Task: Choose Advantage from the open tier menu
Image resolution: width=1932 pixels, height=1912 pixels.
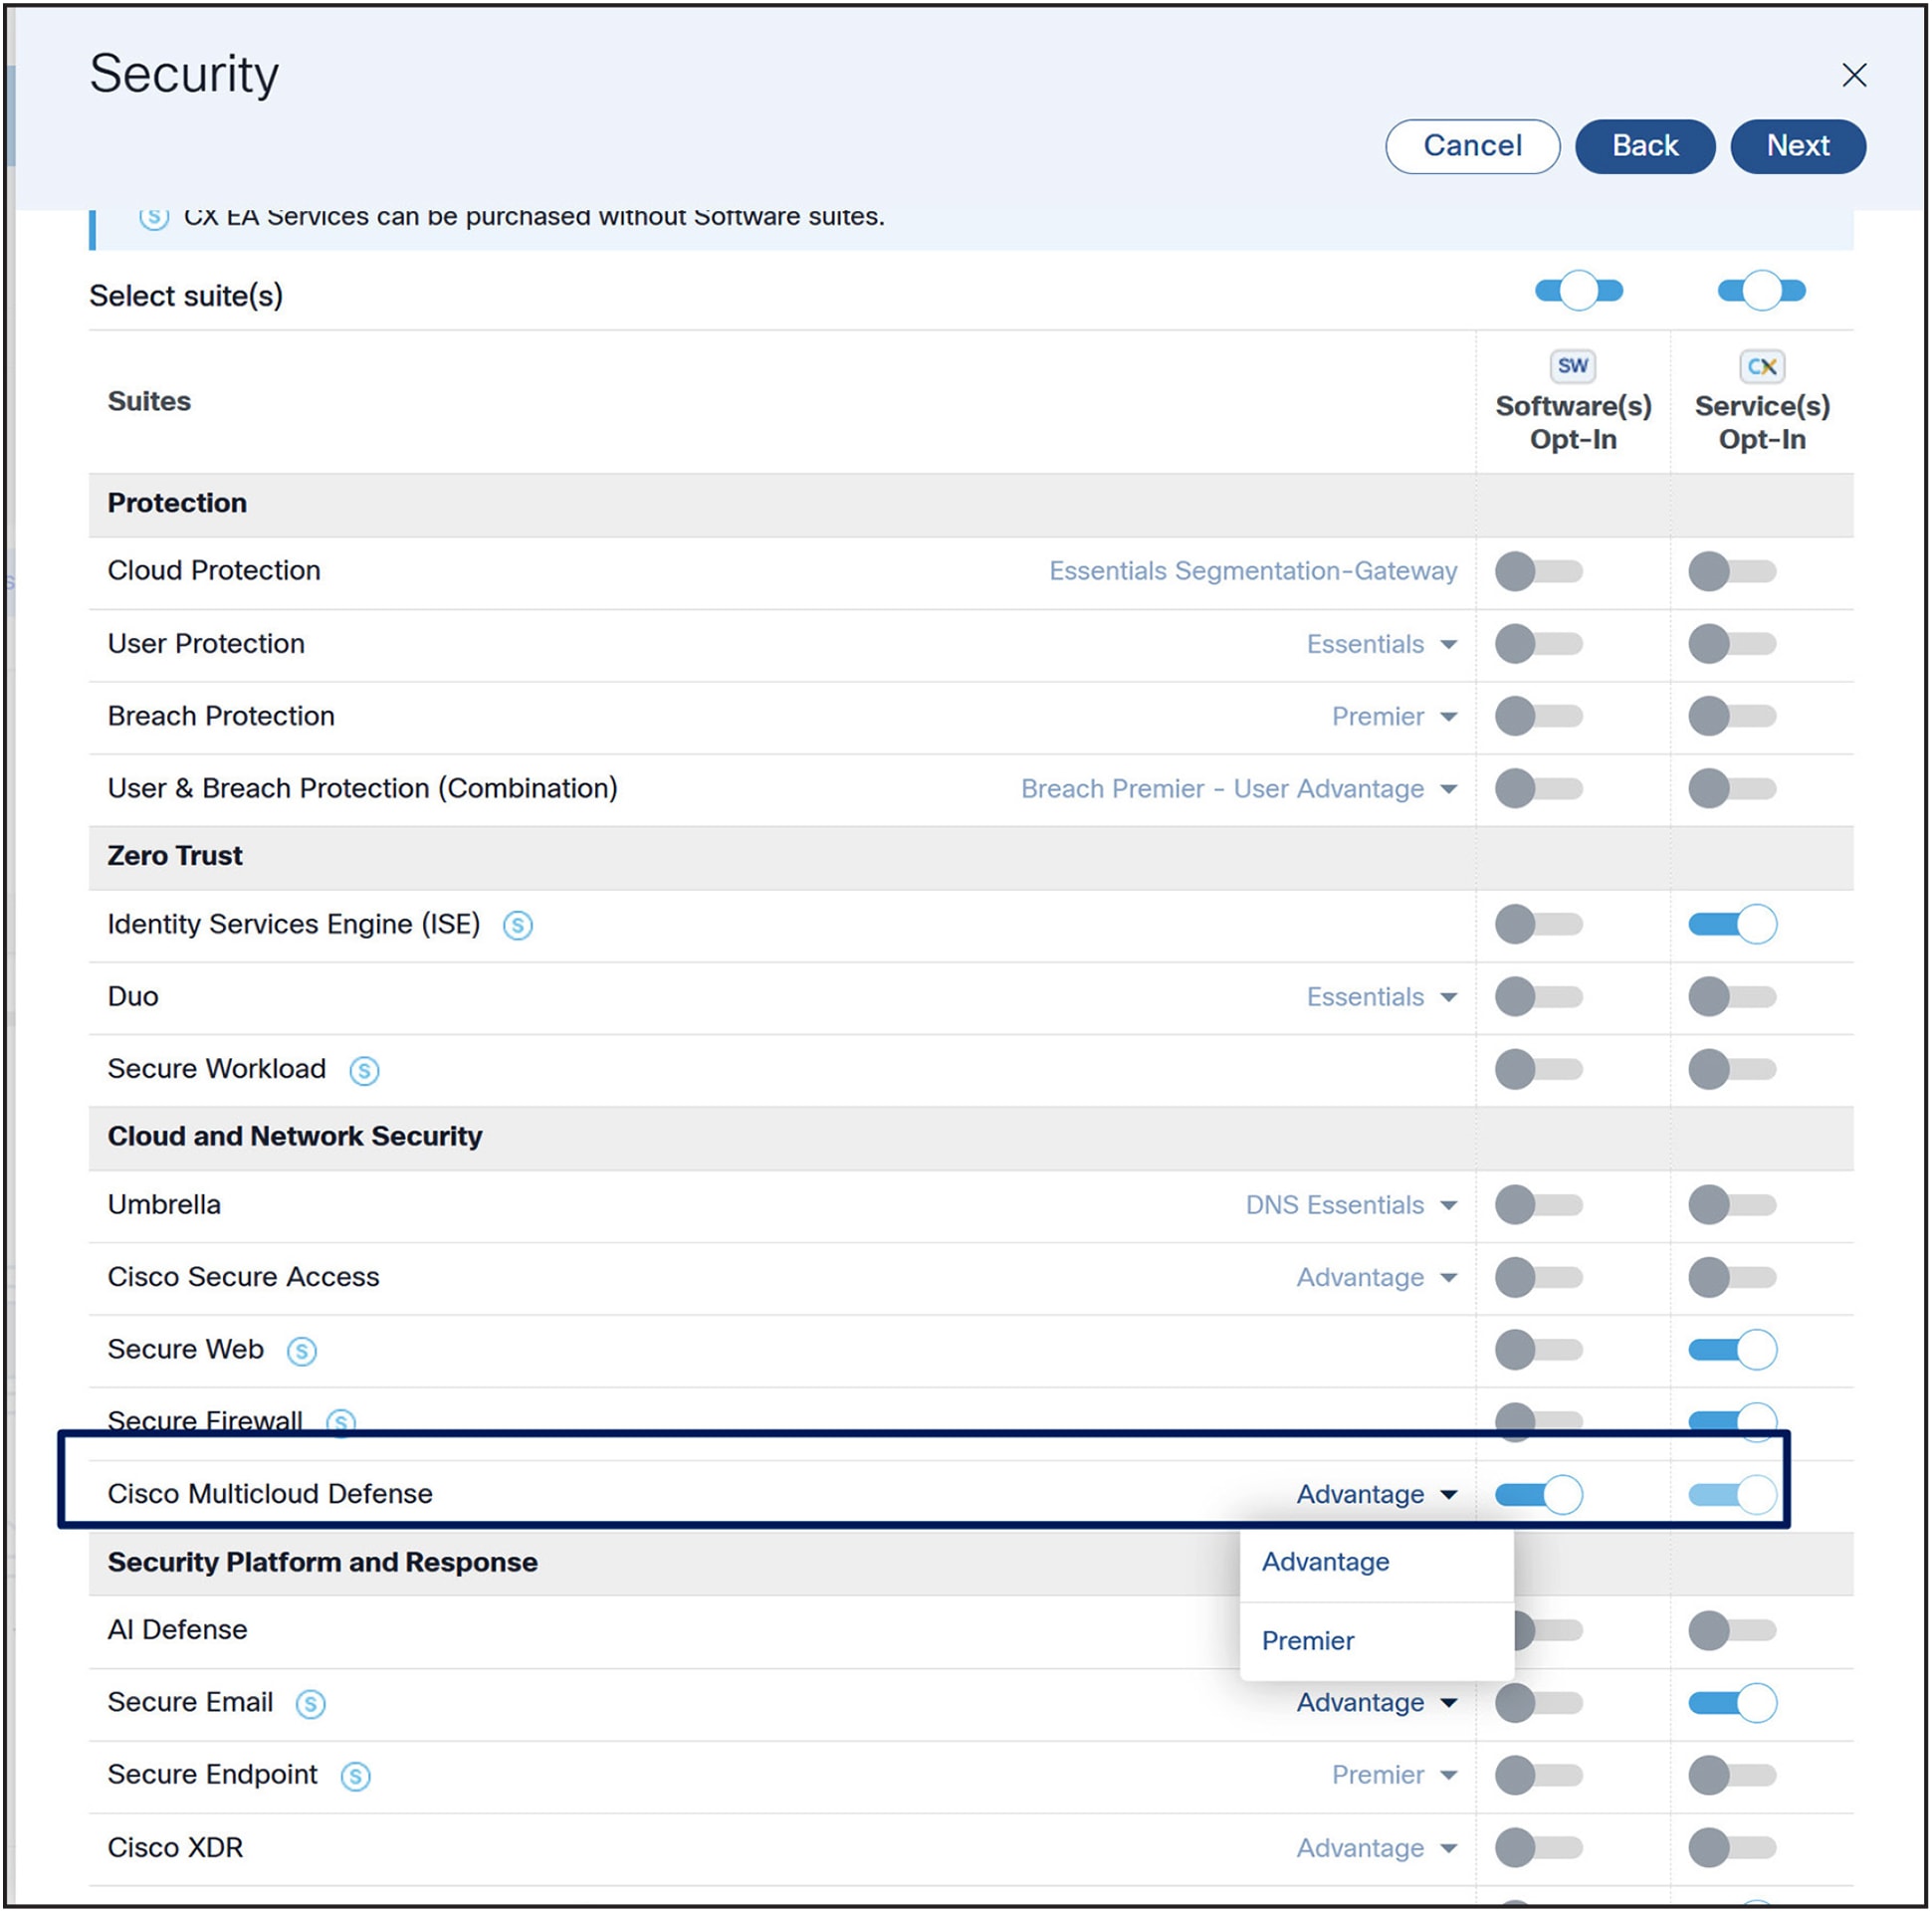Action: coord(1376,1563)
